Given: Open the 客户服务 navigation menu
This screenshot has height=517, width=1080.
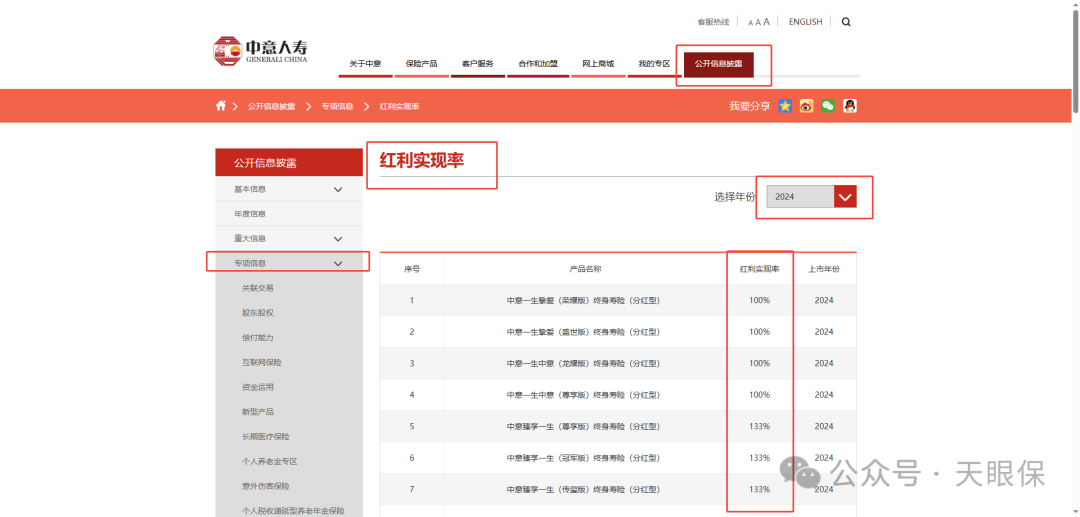Looking at the screenshot, I should coord(477,64).
